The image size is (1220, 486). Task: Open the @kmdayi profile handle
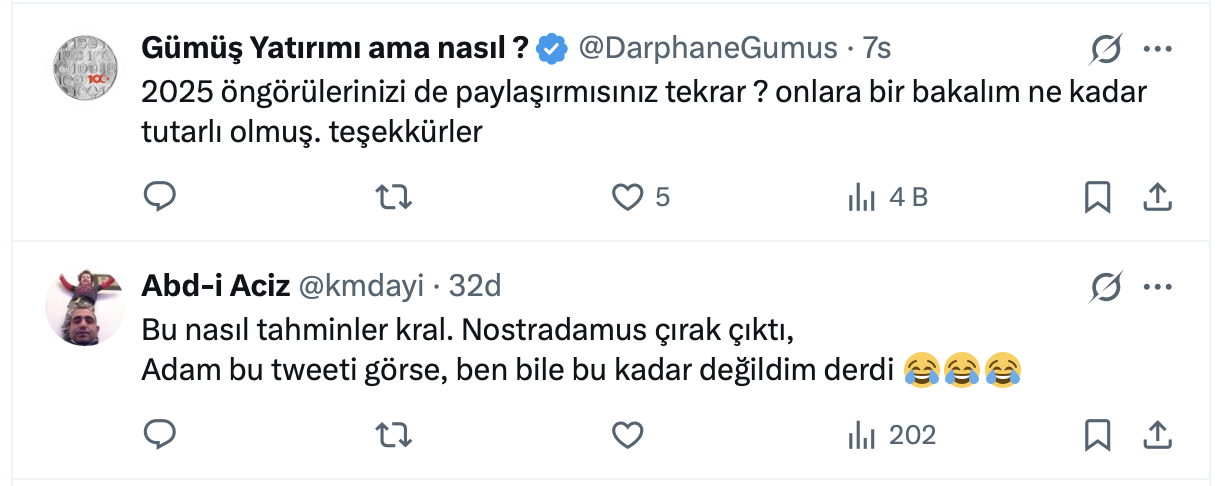pos(361,286)
